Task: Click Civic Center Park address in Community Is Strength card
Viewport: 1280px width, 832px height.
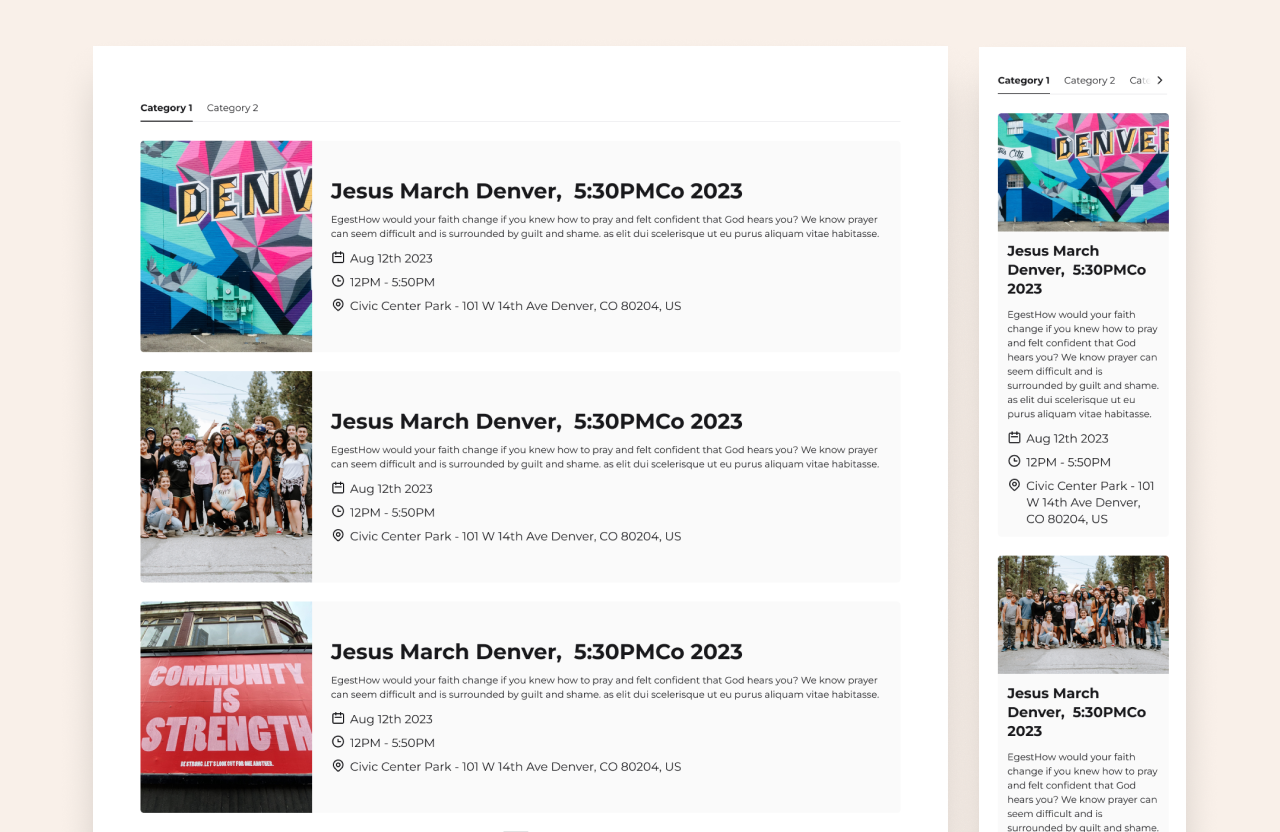Action: coord(515,767)
